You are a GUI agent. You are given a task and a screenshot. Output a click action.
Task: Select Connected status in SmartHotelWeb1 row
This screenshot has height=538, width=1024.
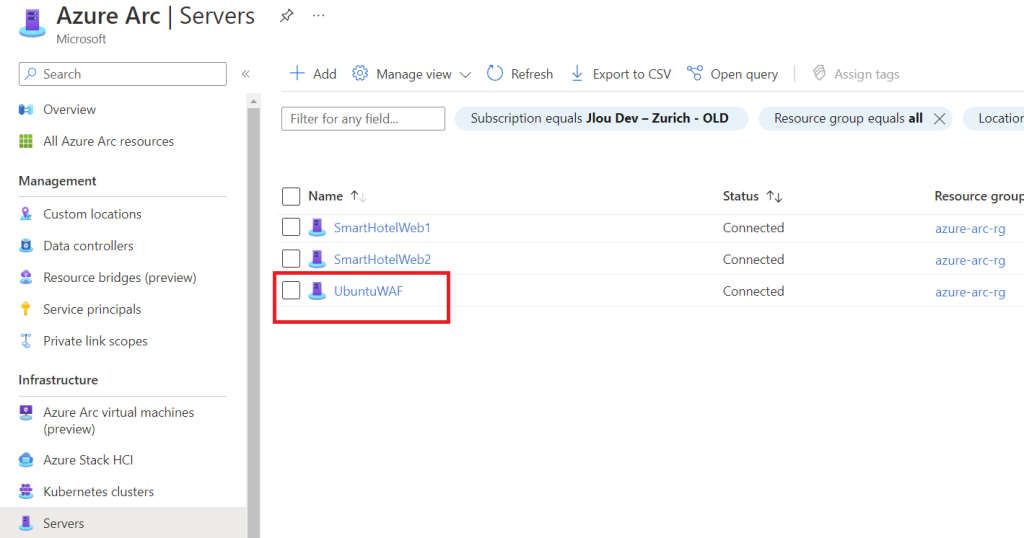(753, 228)
